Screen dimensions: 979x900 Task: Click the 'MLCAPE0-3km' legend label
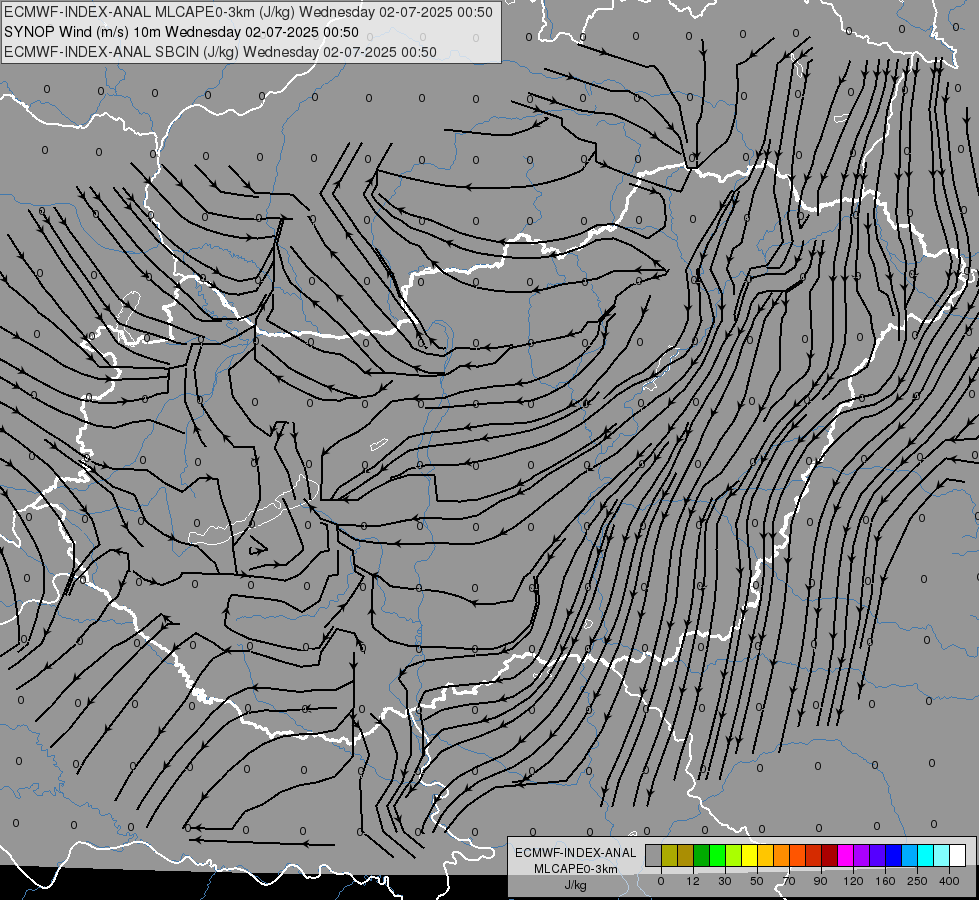576,869
